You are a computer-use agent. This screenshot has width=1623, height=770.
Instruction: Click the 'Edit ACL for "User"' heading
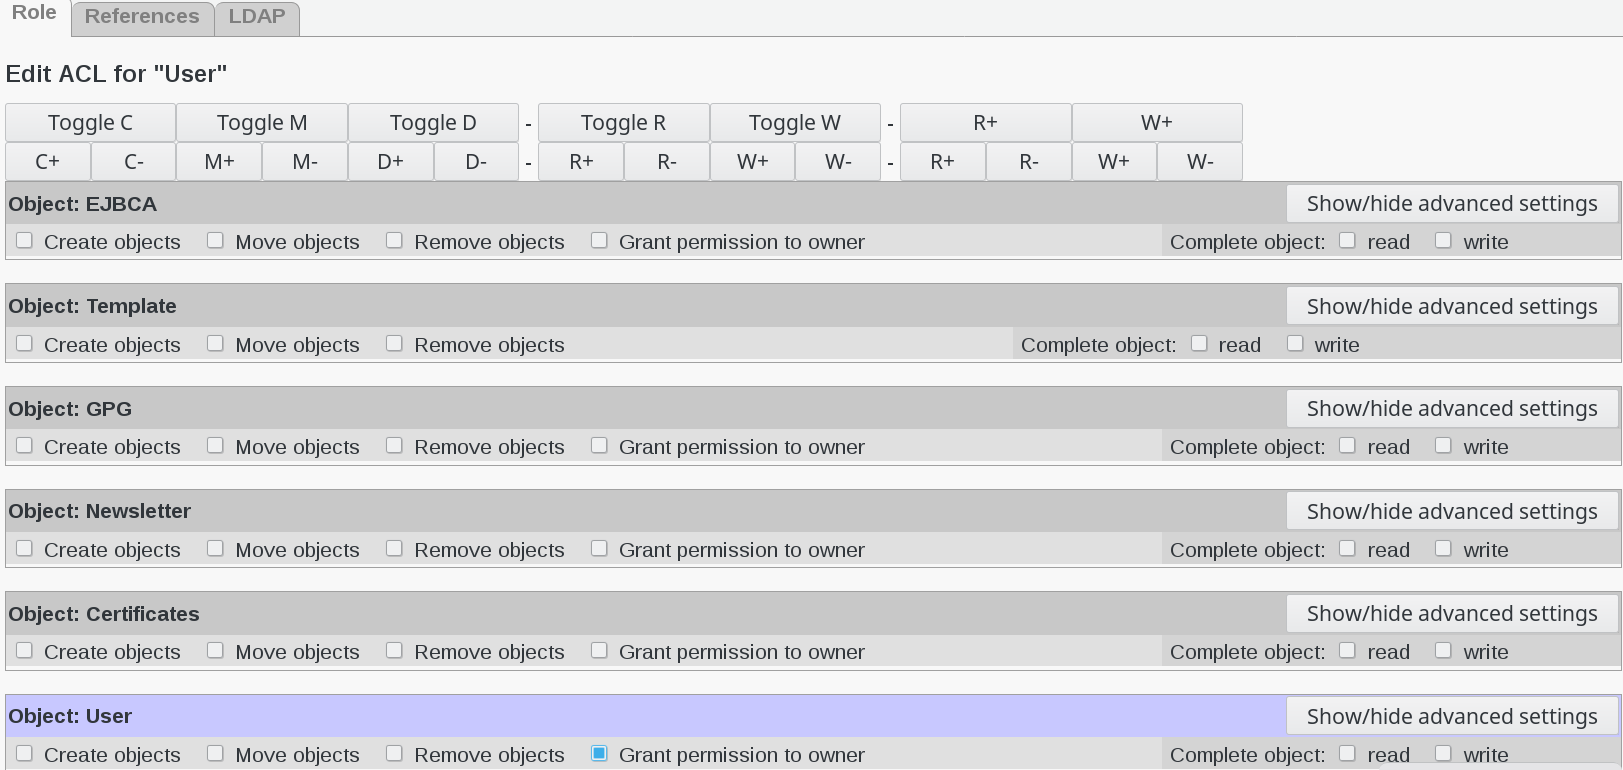[116, 74]
